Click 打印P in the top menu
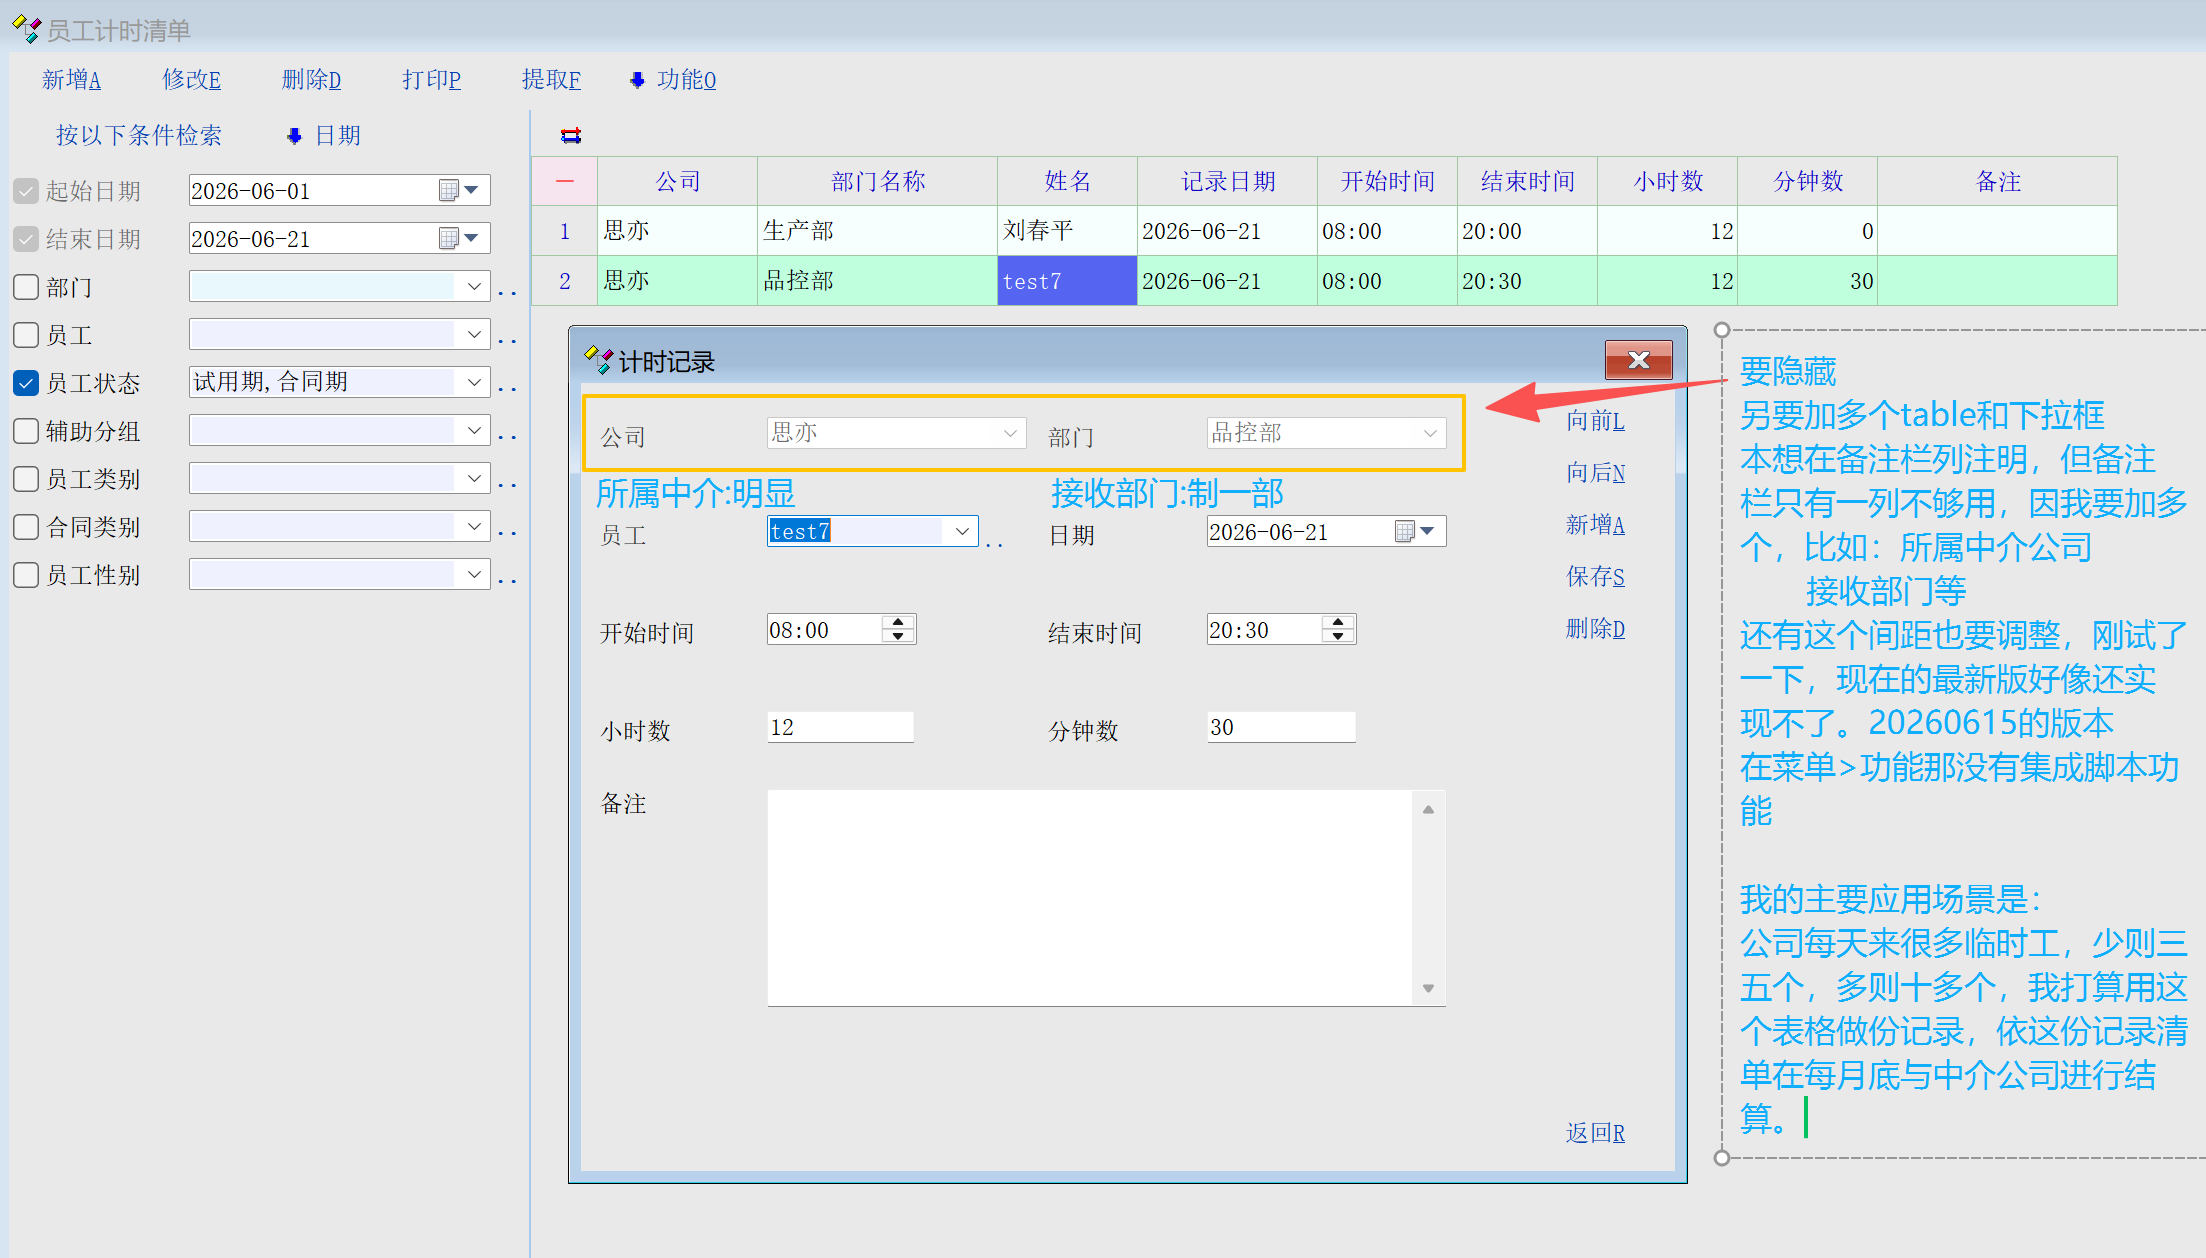2206x1258 pixels. point(432,80)
